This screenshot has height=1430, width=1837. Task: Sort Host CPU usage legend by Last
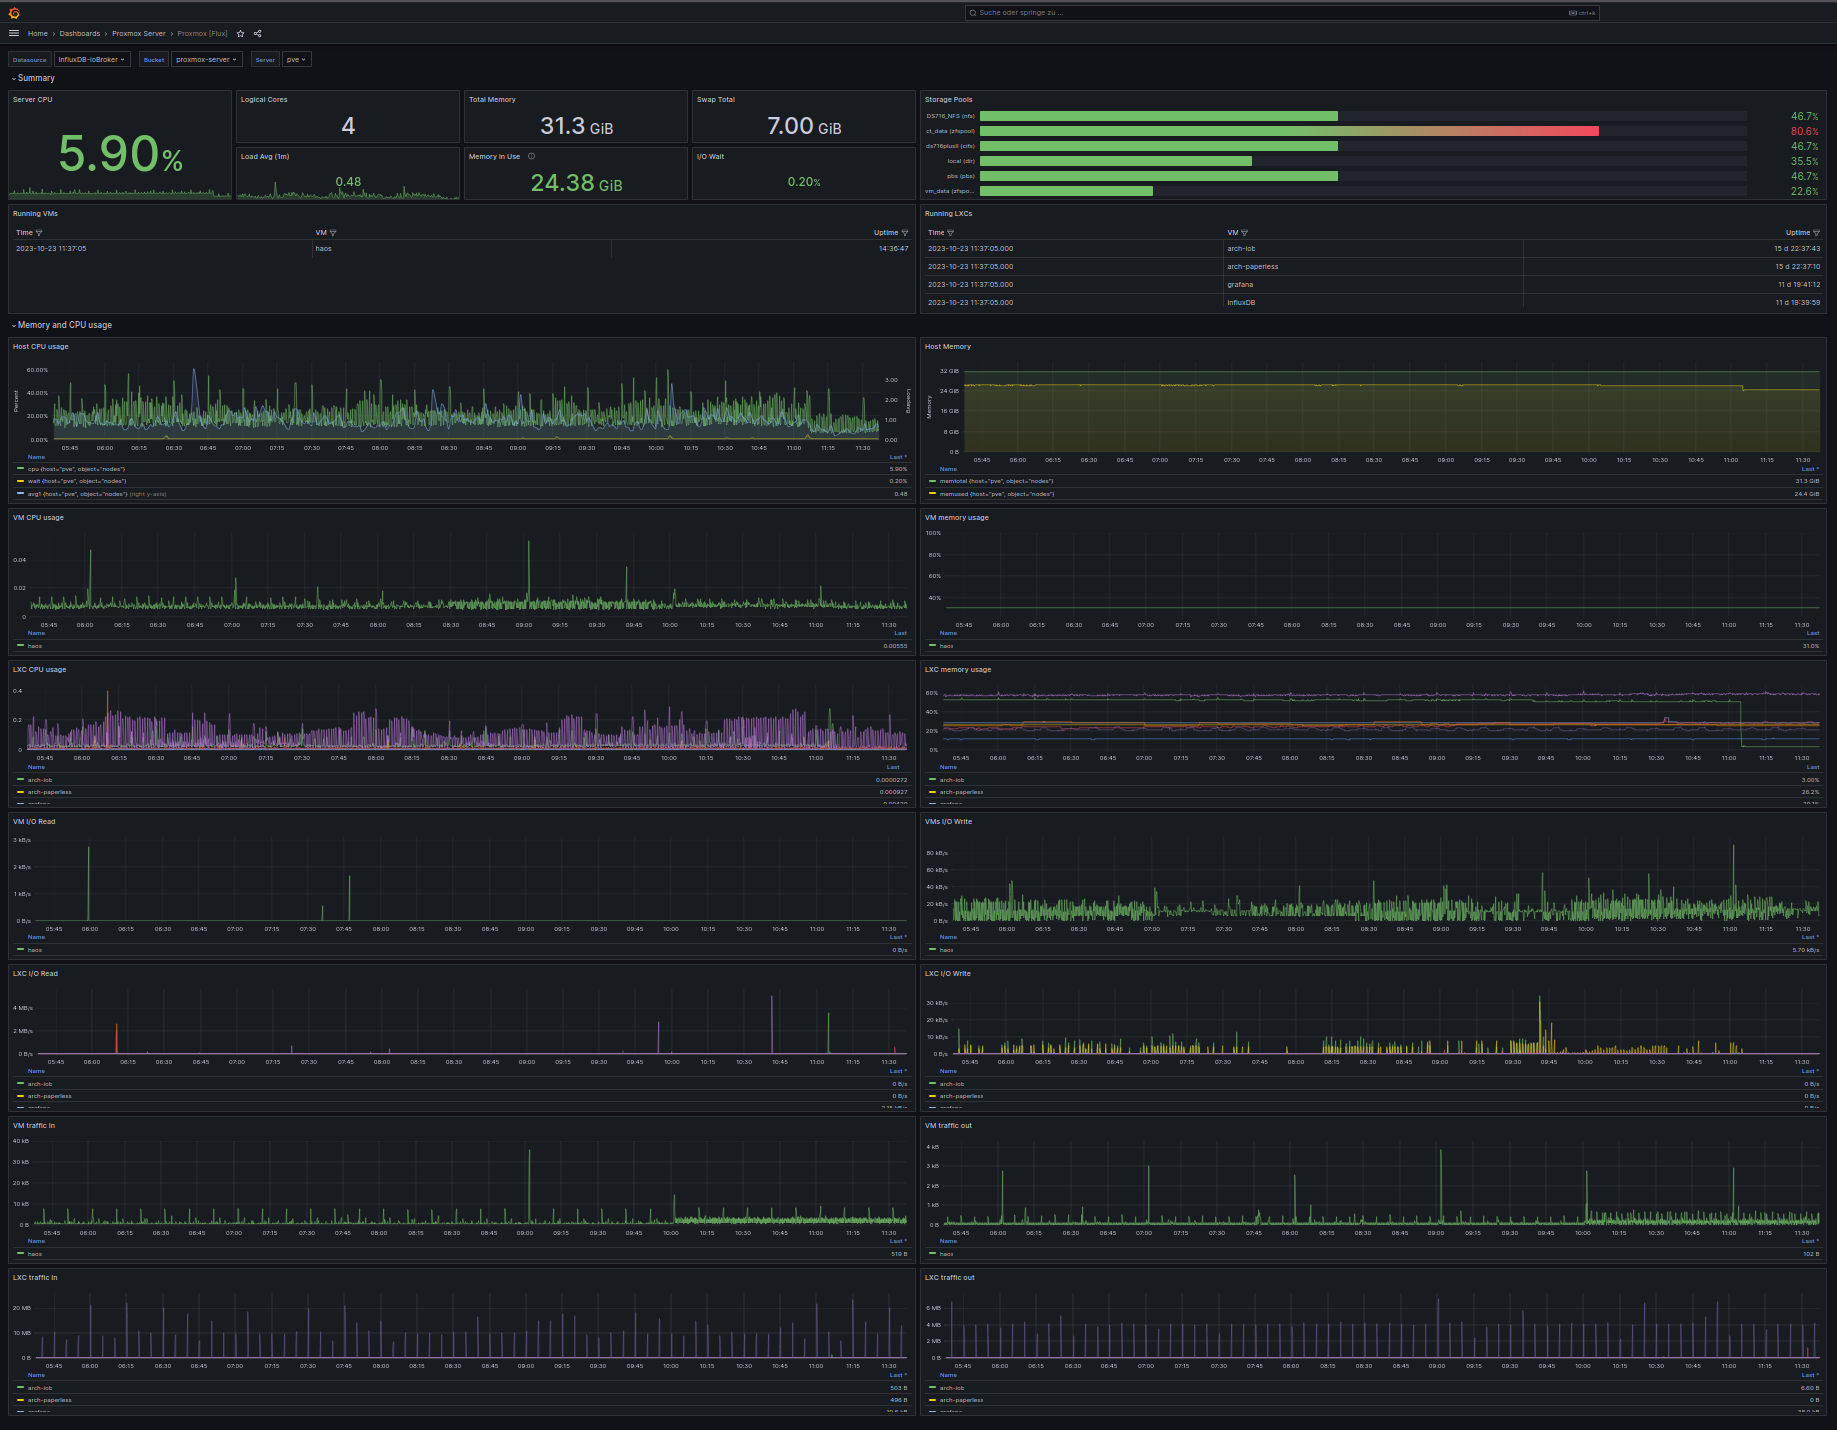pyautogui.click(x=898, y=457)
